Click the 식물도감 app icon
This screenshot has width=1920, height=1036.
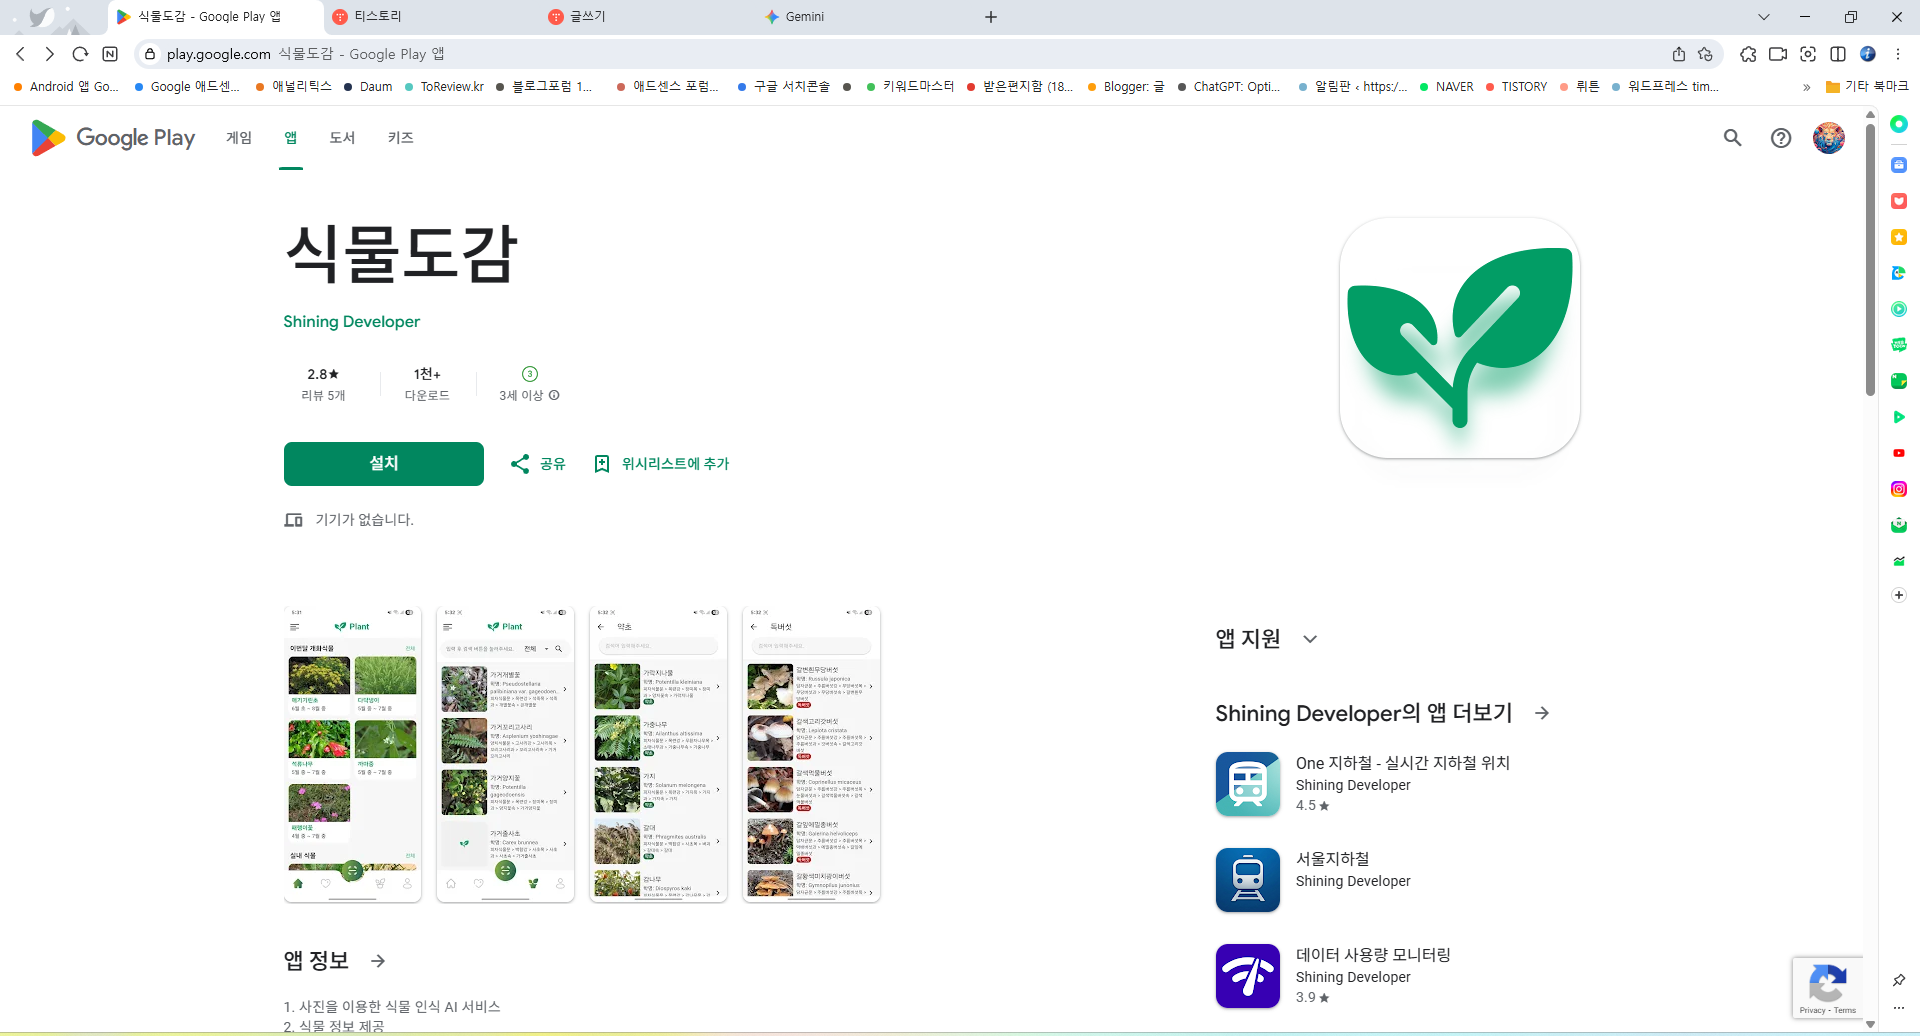(x=1459, y=337)
